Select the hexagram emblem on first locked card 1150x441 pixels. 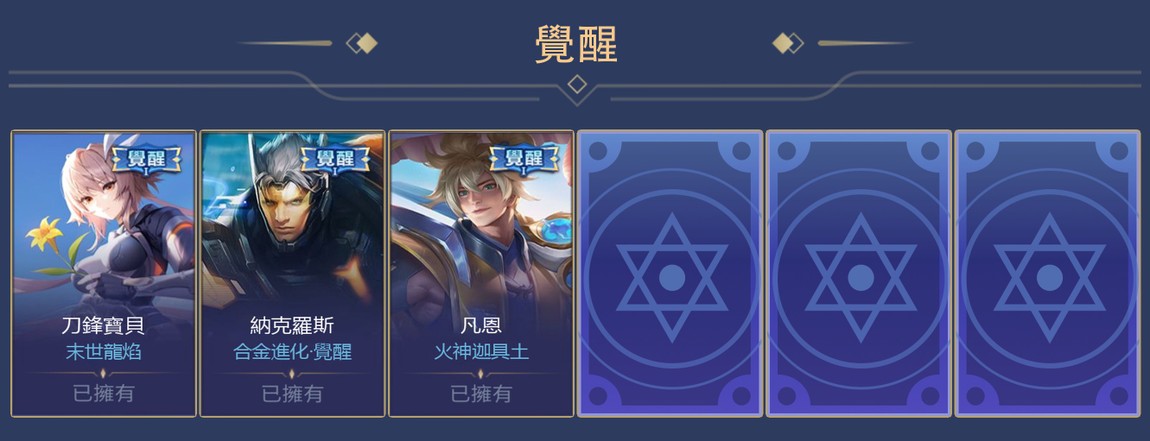click(672, 277)
